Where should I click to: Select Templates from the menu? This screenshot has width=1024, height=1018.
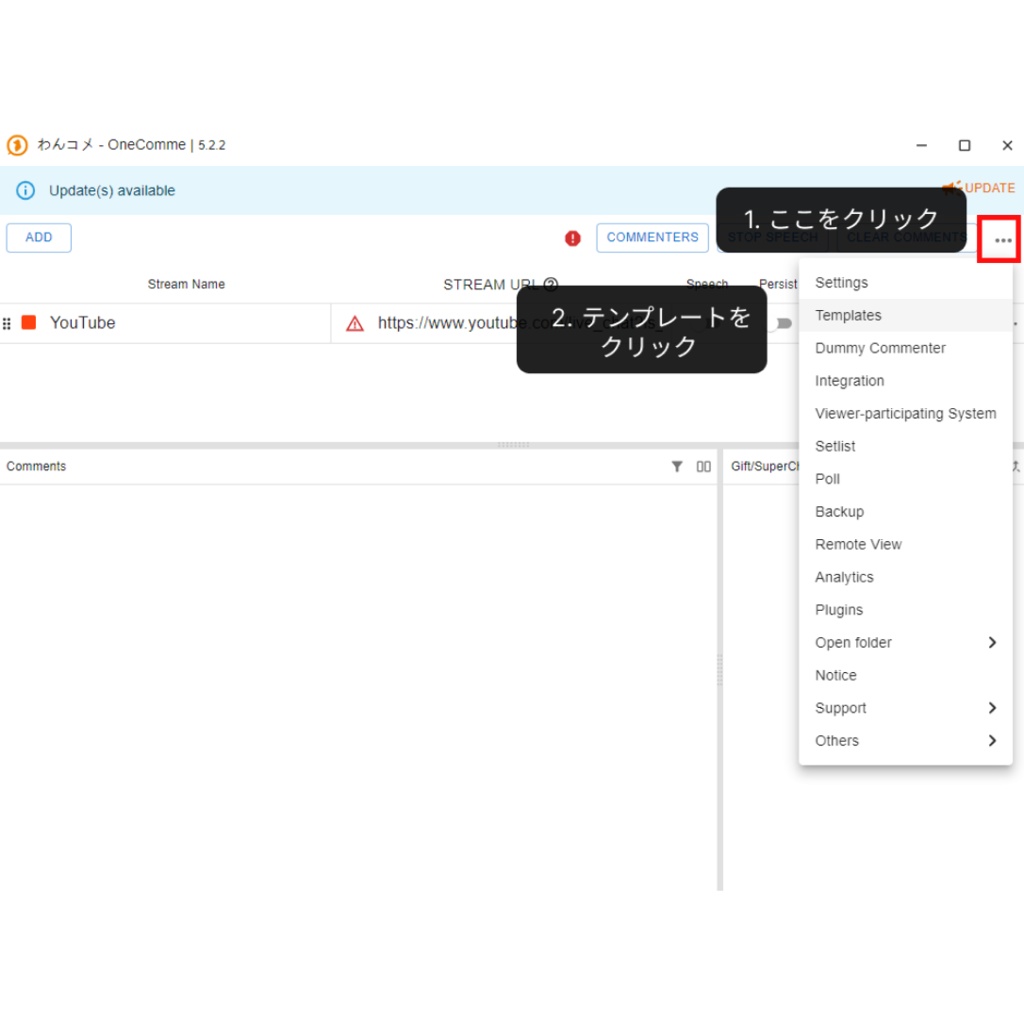coord(848,315)
